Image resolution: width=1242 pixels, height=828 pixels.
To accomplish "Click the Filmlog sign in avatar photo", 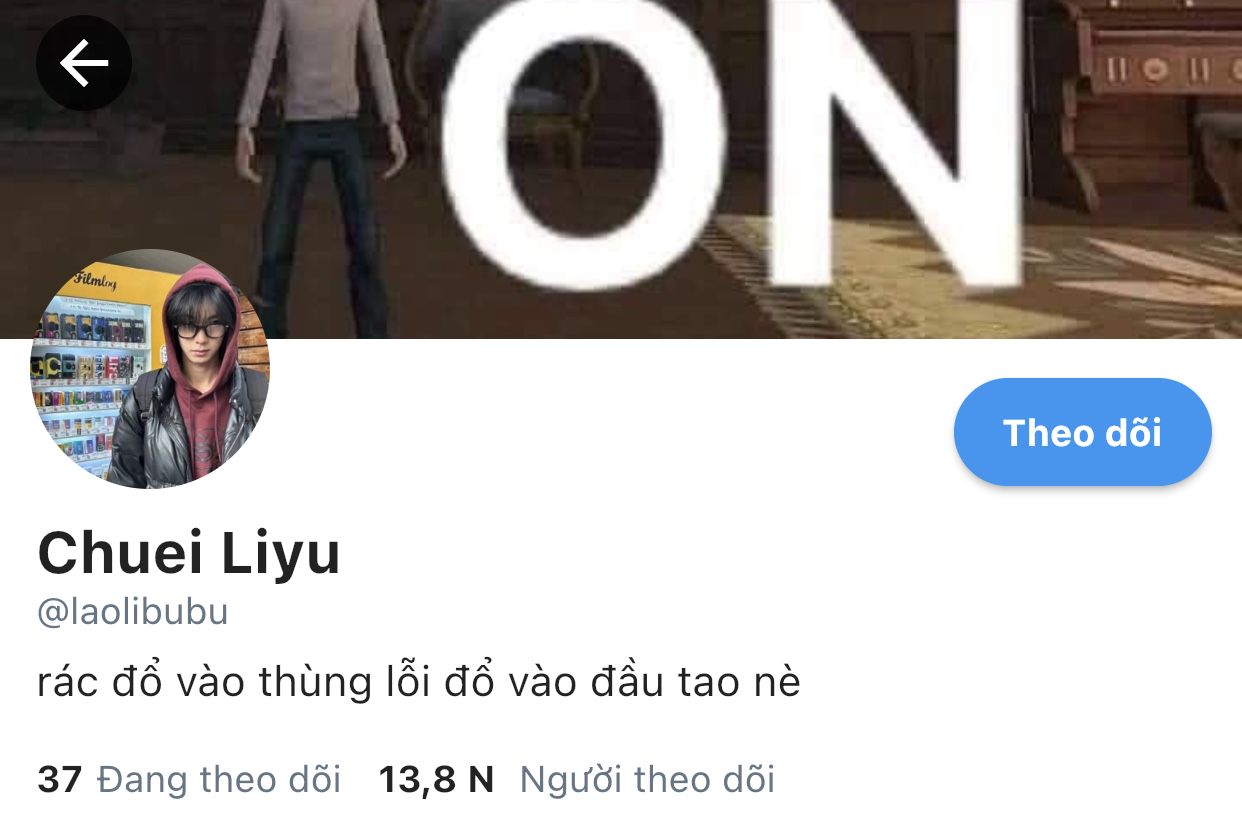I will coord(96,283).
